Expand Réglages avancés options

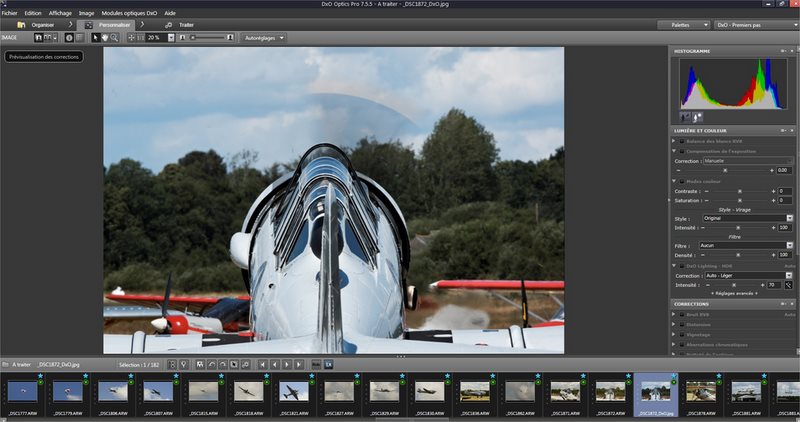click(x=735, y=294)
